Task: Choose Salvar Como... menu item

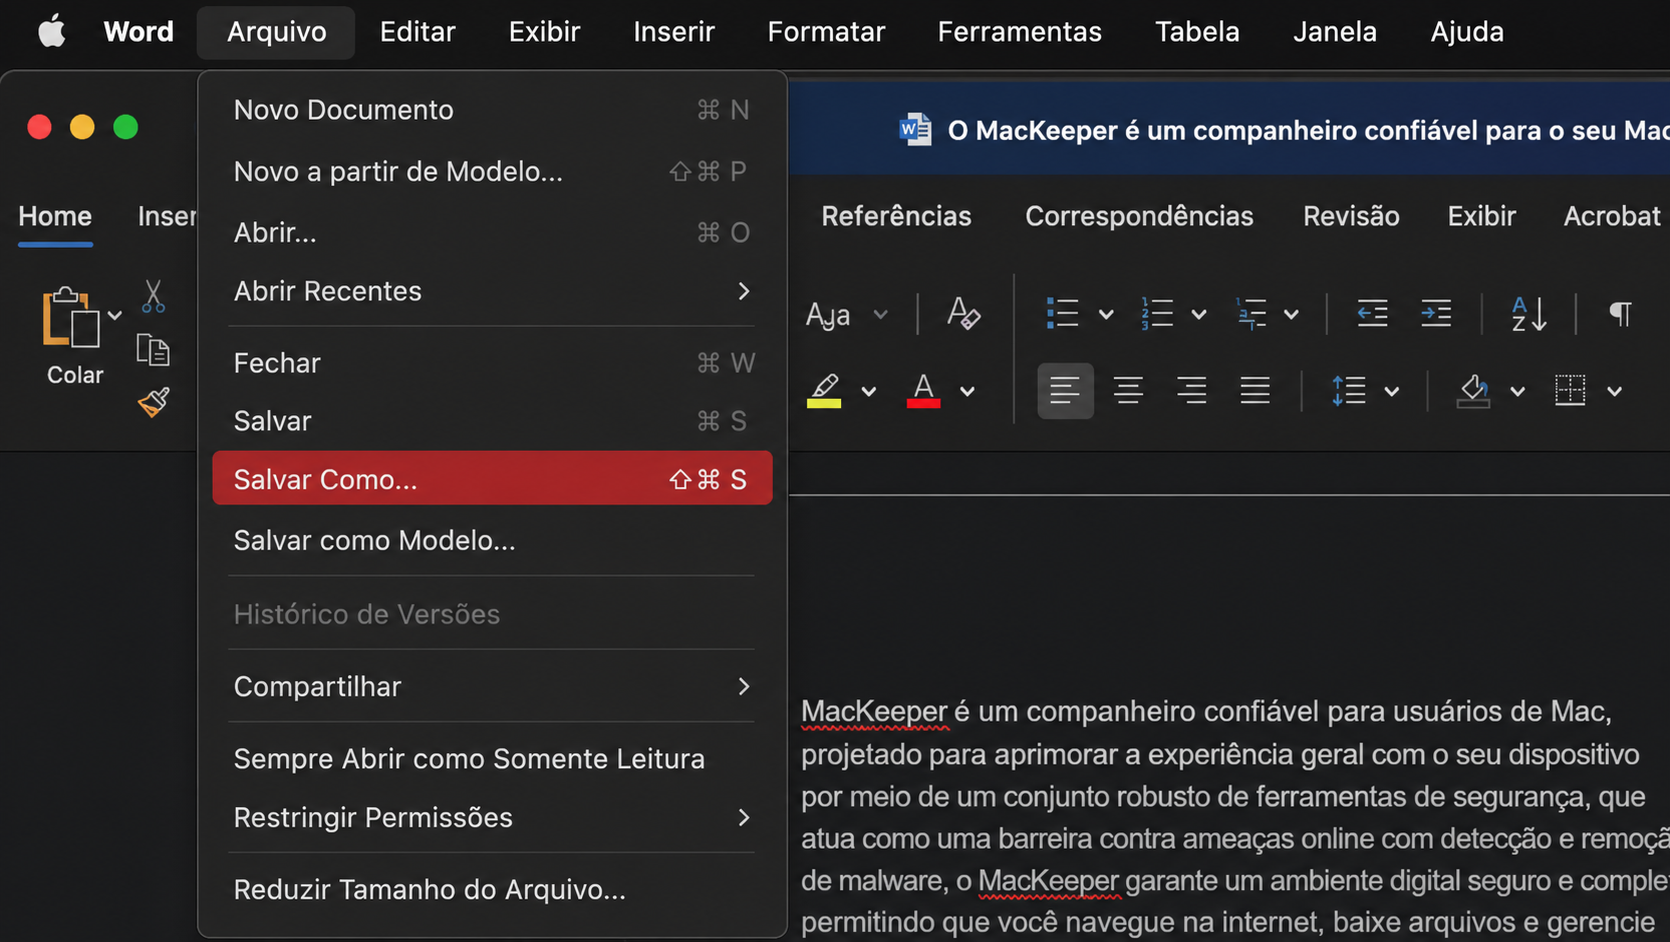Action: pos(492,478)
